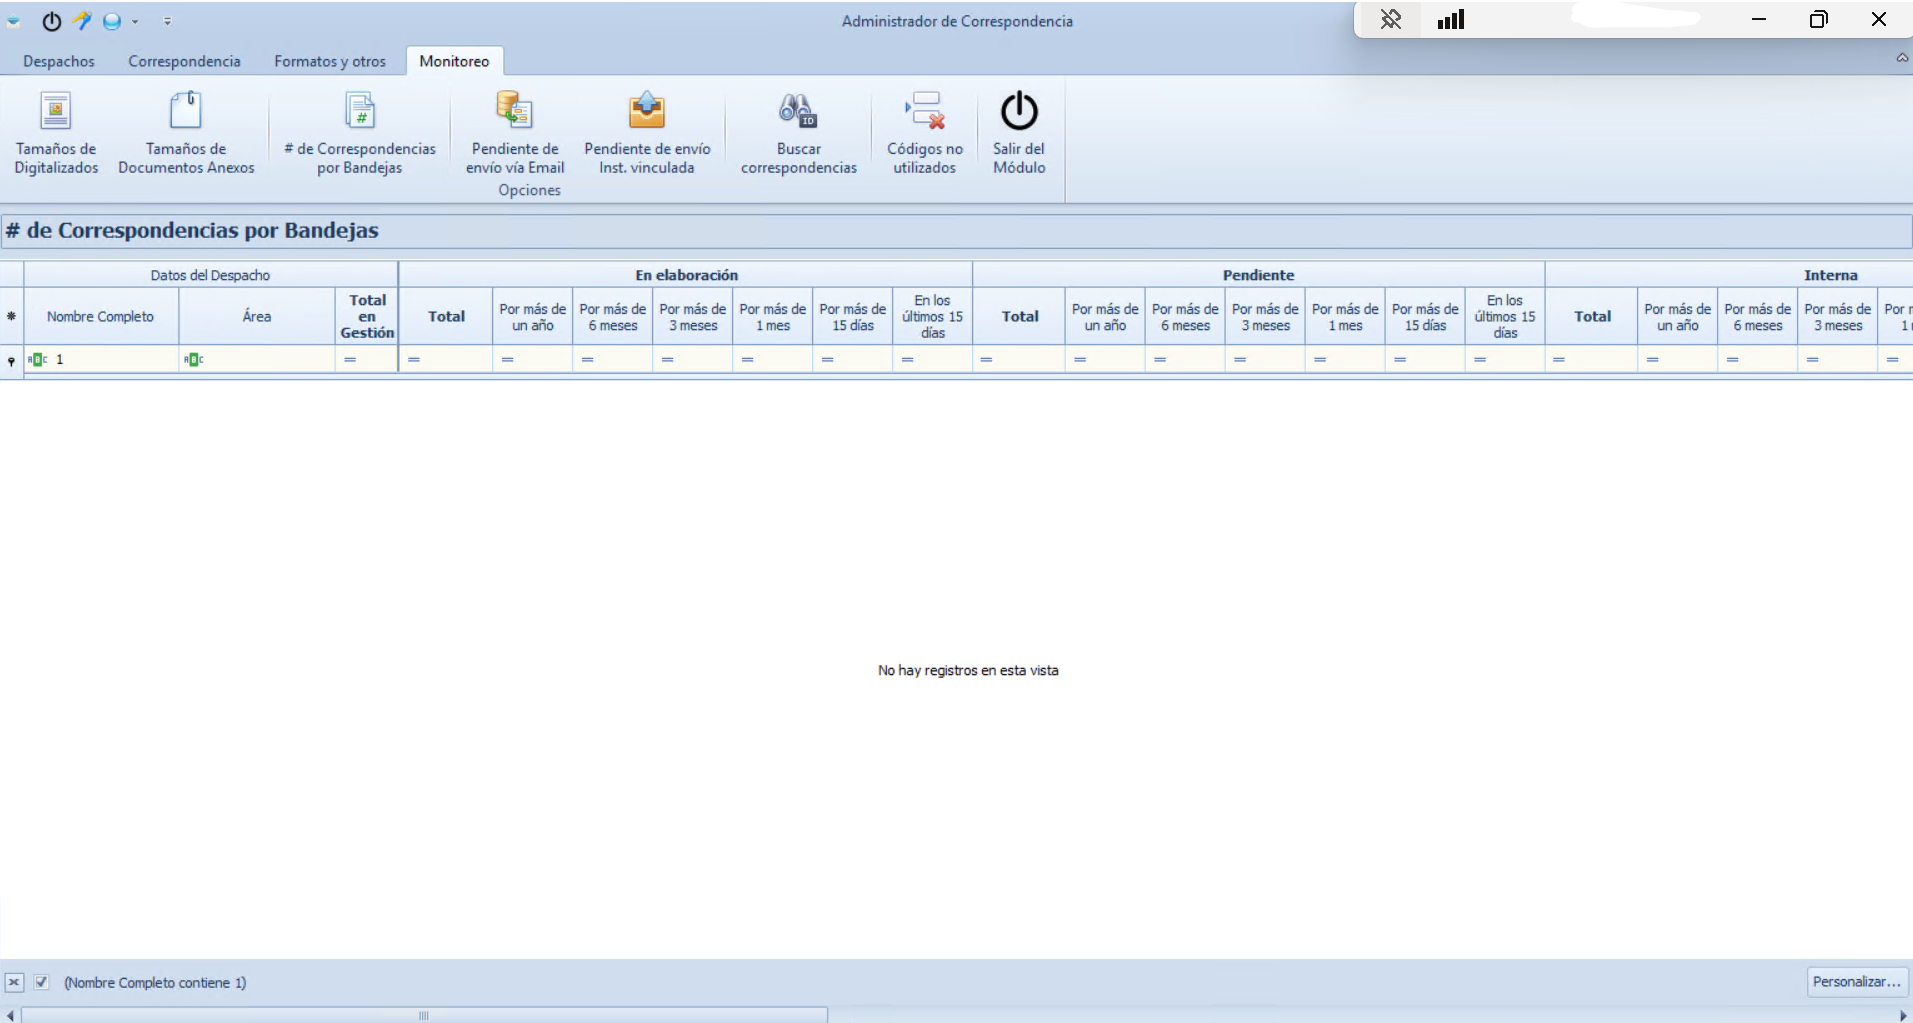
Task: Open Tamaños de Digitalizados
Action: tap(56, 132)
